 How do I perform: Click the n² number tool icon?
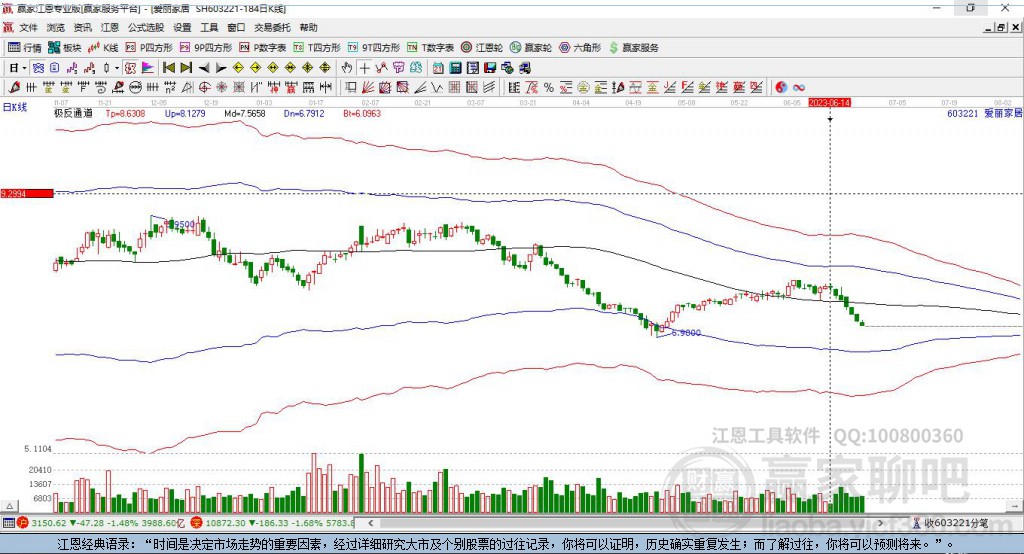point(170,88)
